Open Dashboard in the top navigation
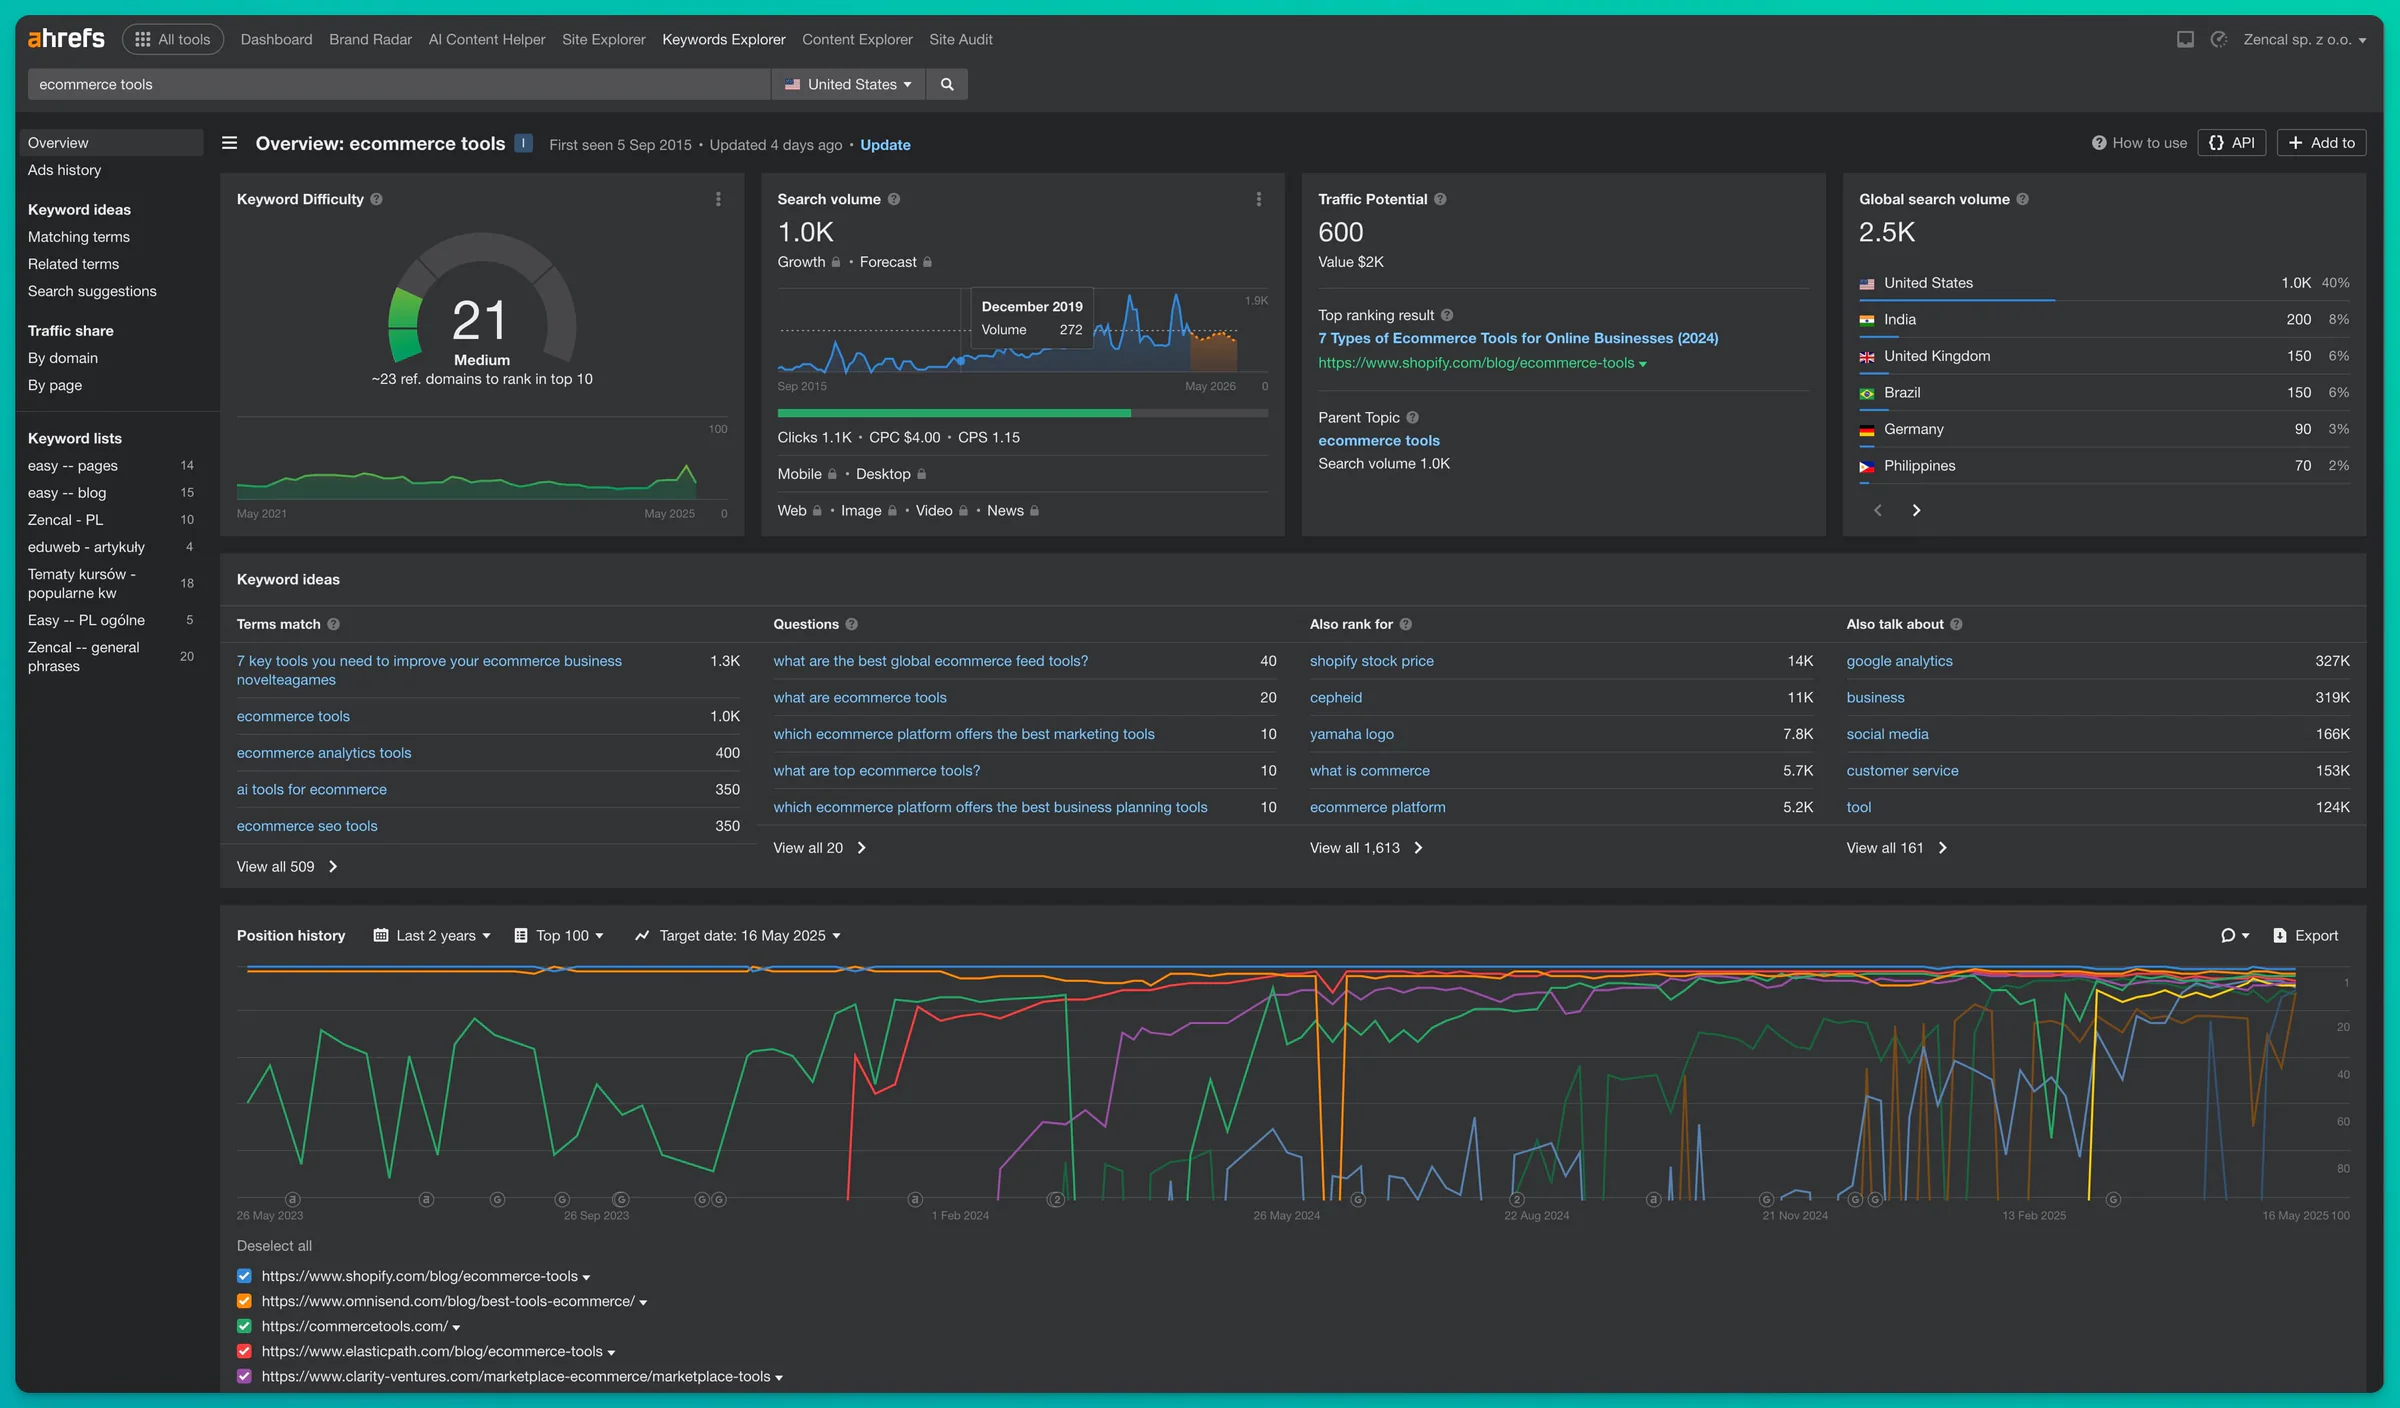This screenshot has height=1408, width=2400. coord(276,39)
